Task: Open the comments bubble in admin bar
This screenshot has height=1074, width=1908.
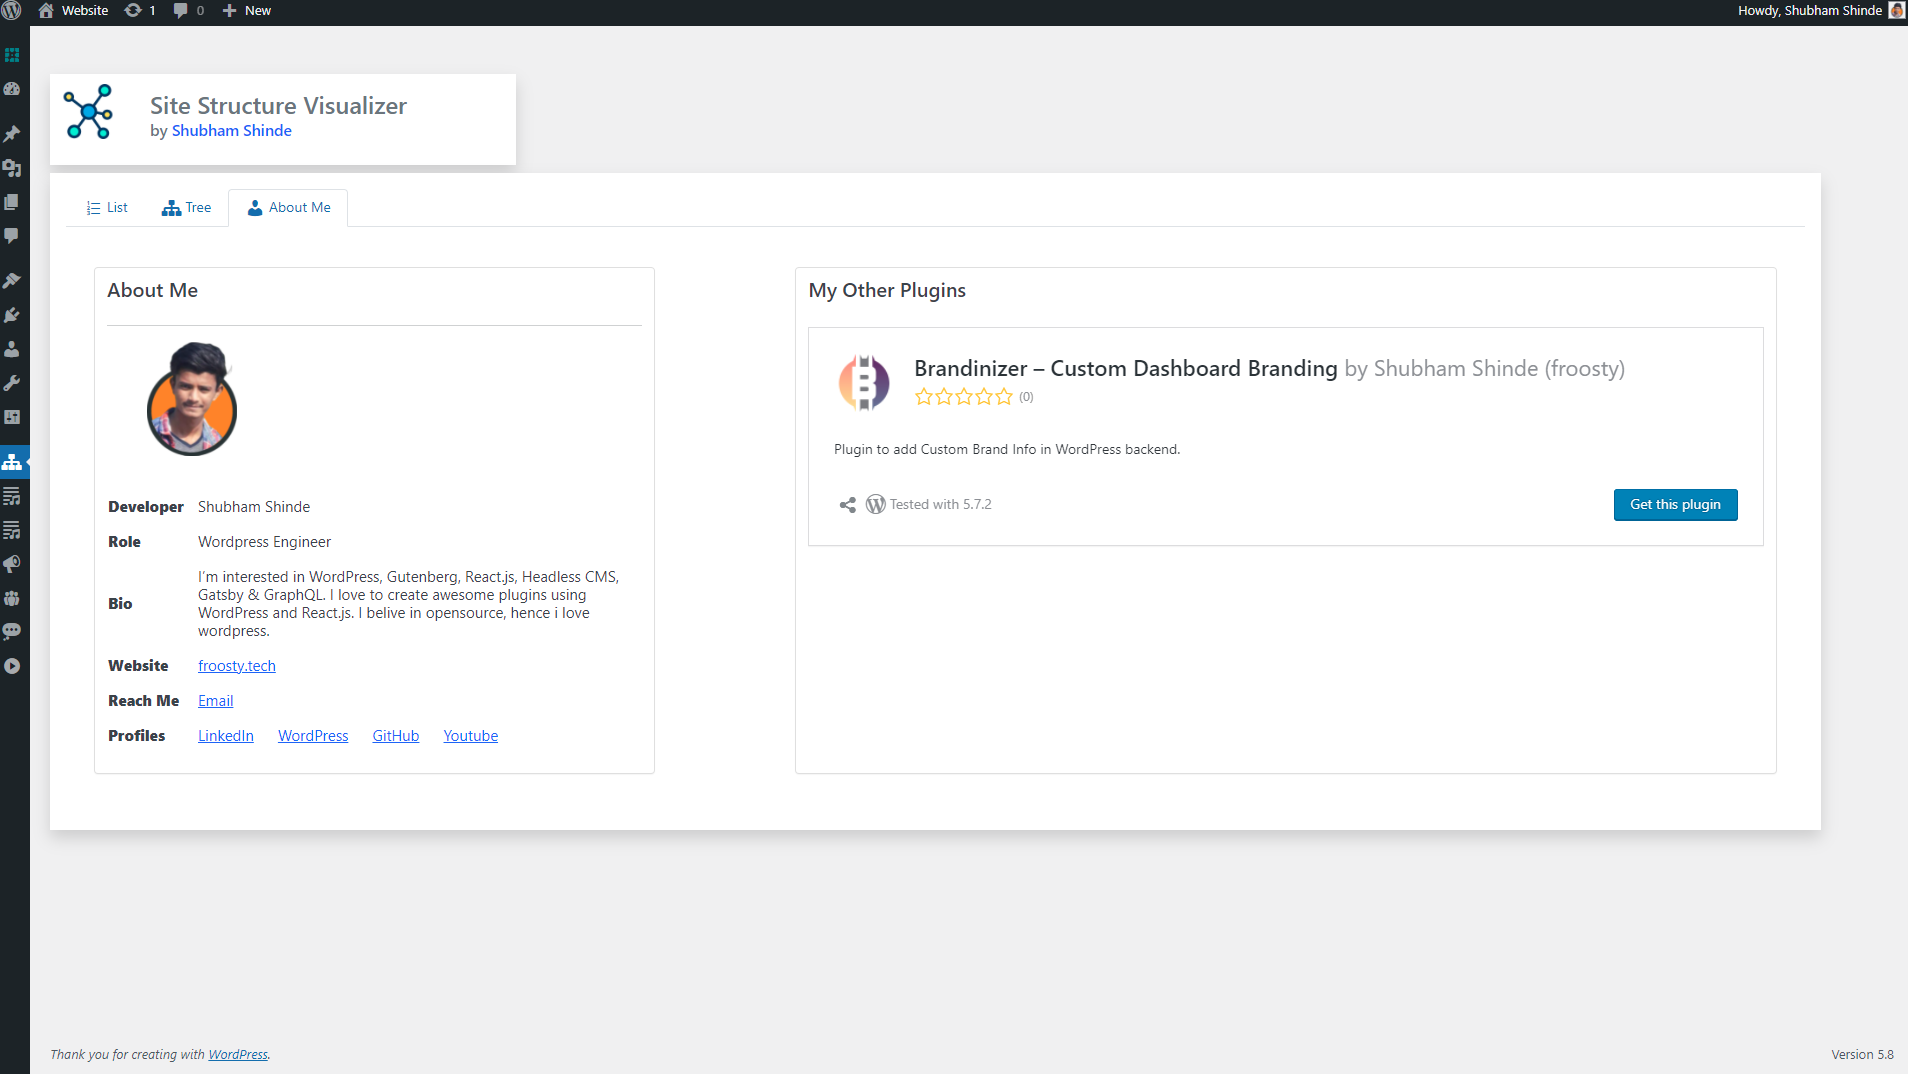Action: click(x=189, y=11)
